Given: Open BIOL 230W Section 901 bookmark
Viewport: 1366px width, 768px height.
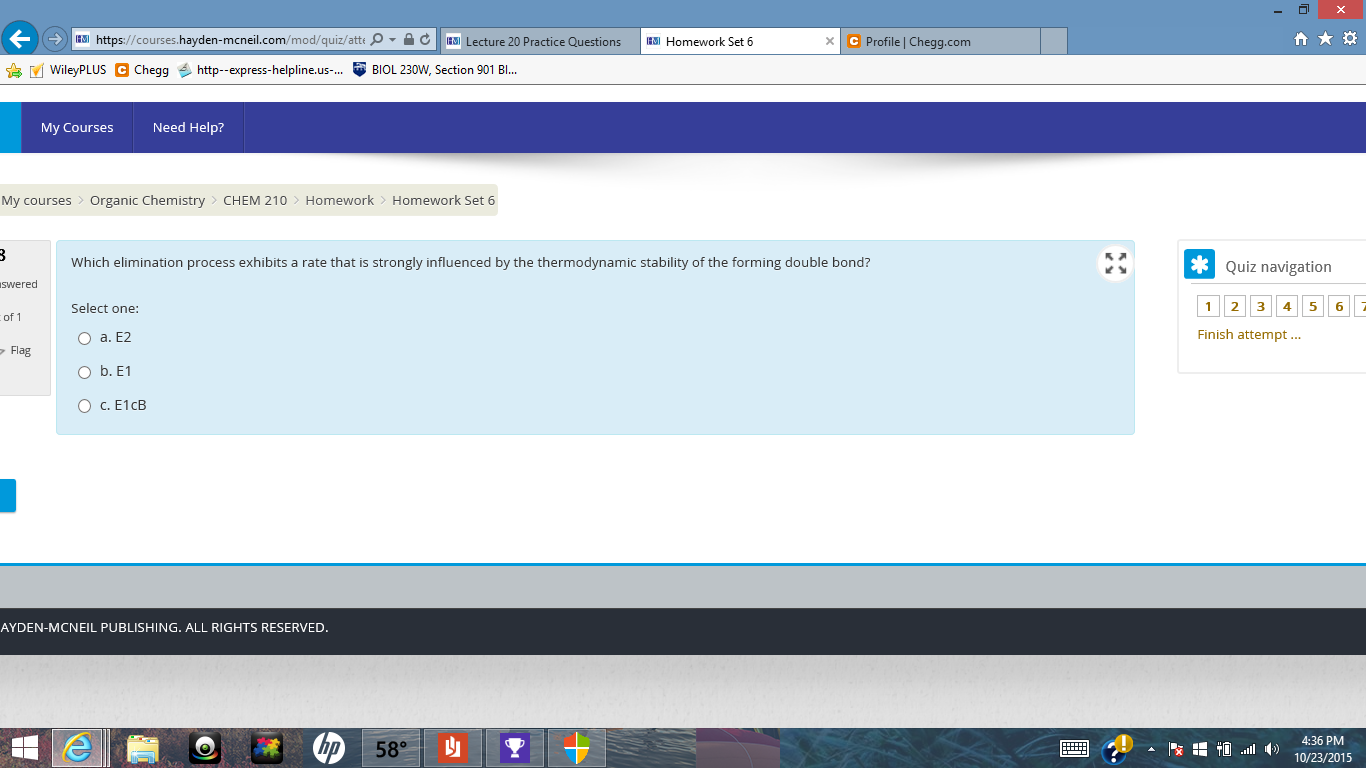Looking at the screenshot, I should click(x=435, y=70).
